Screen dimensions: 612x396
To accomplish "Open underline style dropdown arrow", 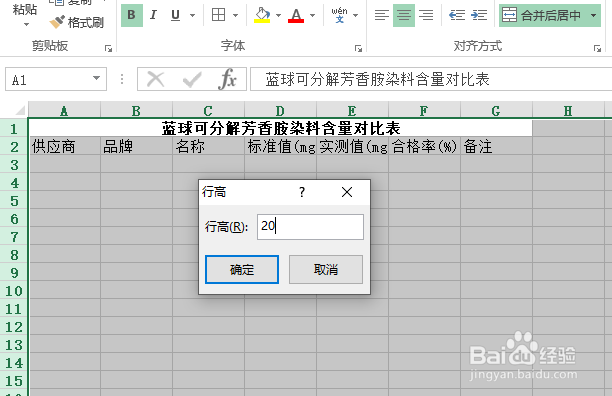I will (192, 16).
